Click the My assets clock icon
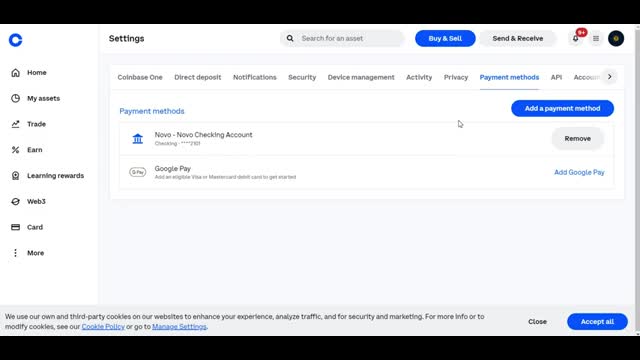 pos(16,98)
